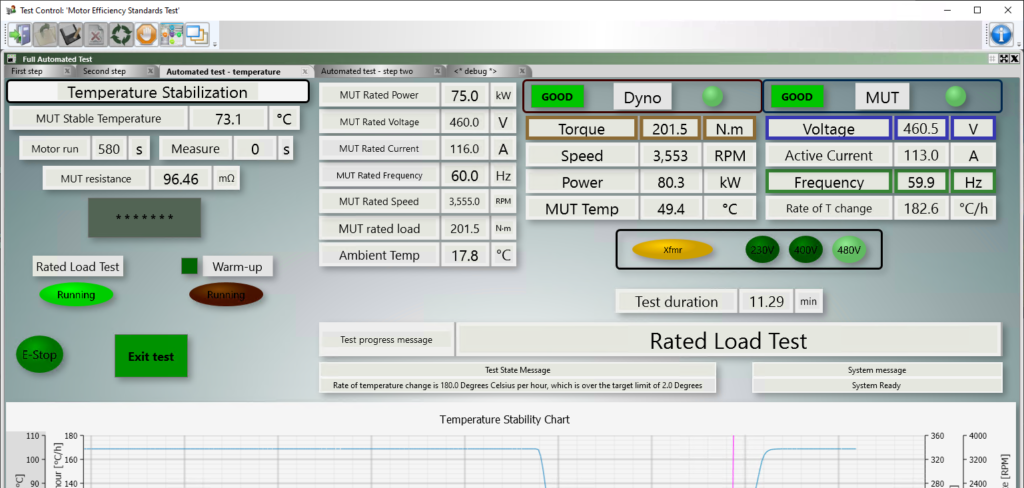The width and height of the screenshot is (1024, 488).
Task: Switch to the First step tab
Action: tap(28, 72)
